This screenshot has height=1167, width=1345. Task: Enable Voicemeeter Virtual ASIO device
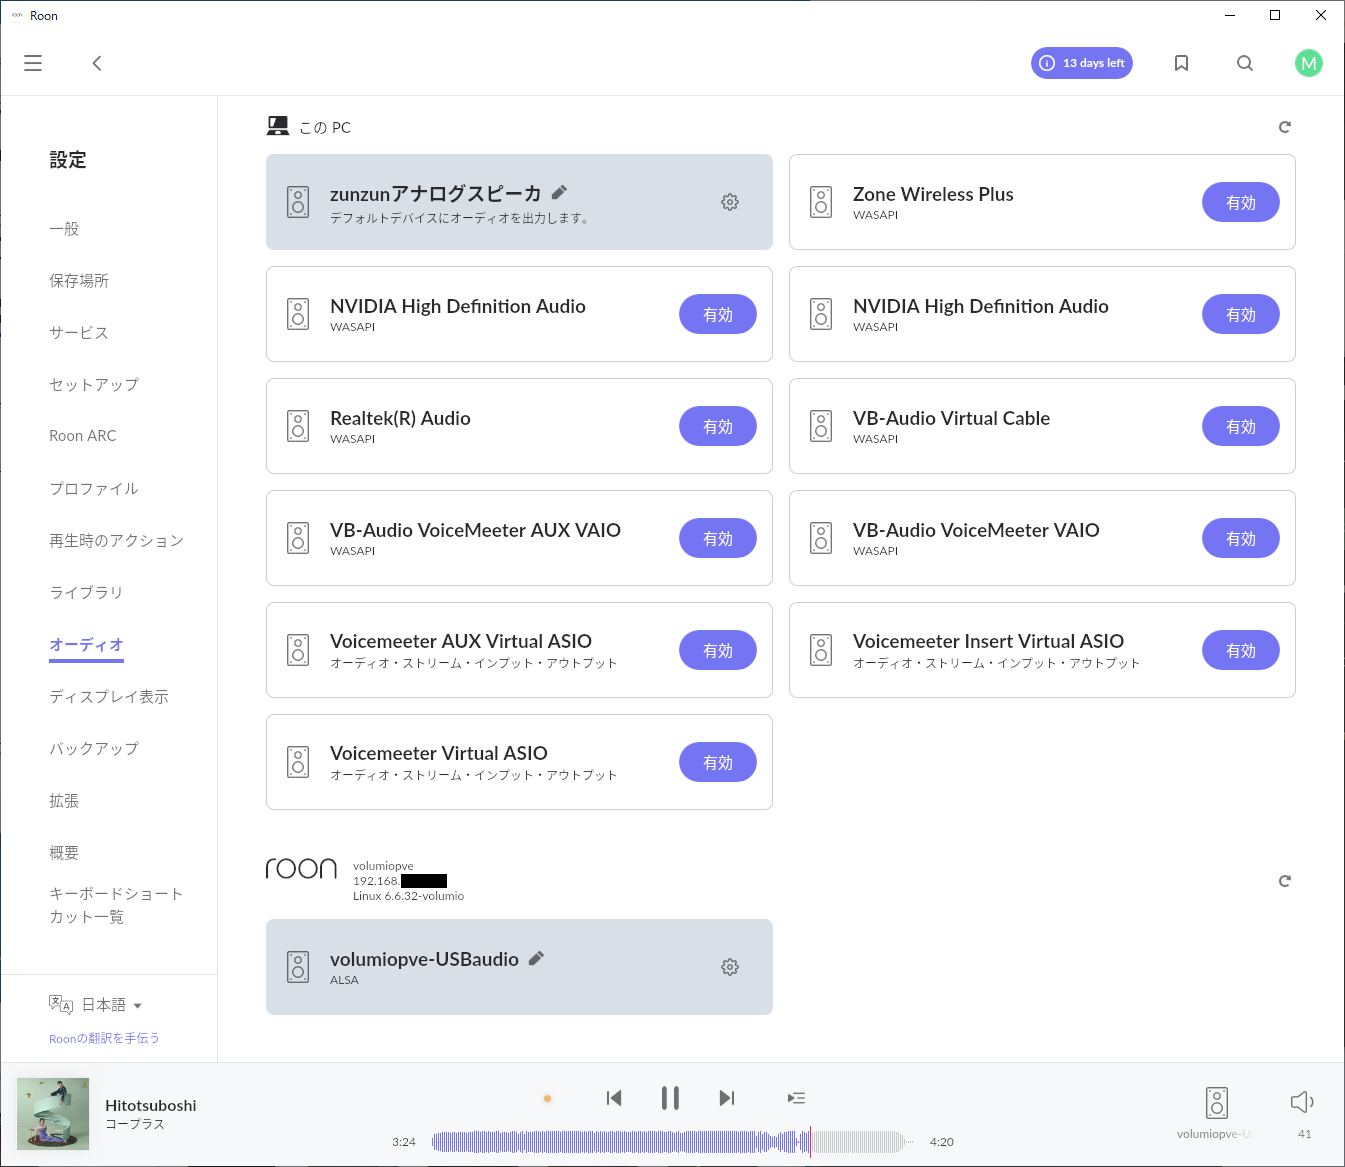[718, 762]
